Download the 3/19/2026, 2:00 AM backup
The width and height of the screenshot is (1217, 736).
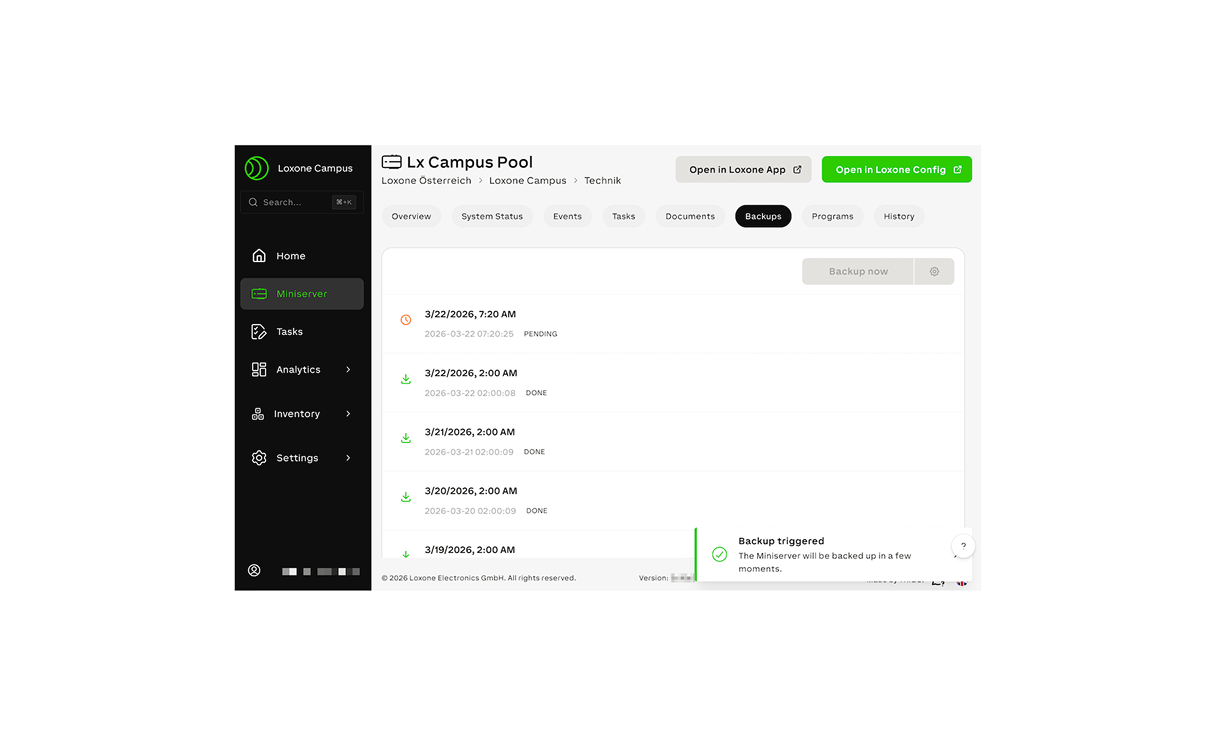[406, 554]
